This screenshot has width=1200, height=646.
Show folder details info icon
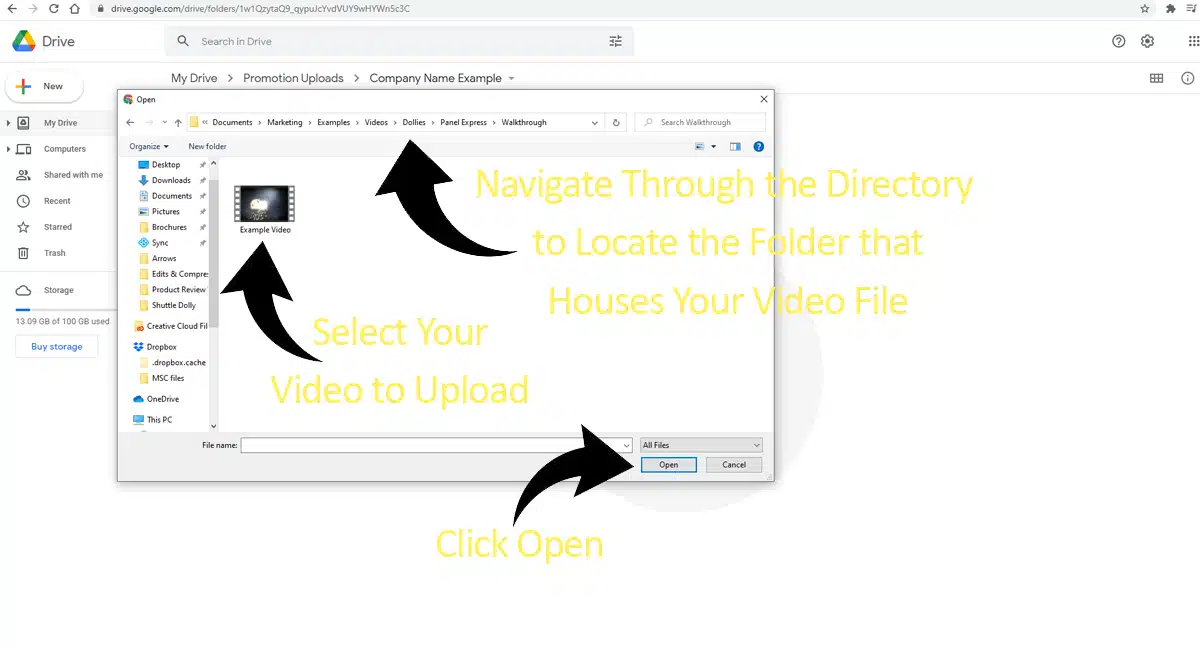click(1187, 78)
